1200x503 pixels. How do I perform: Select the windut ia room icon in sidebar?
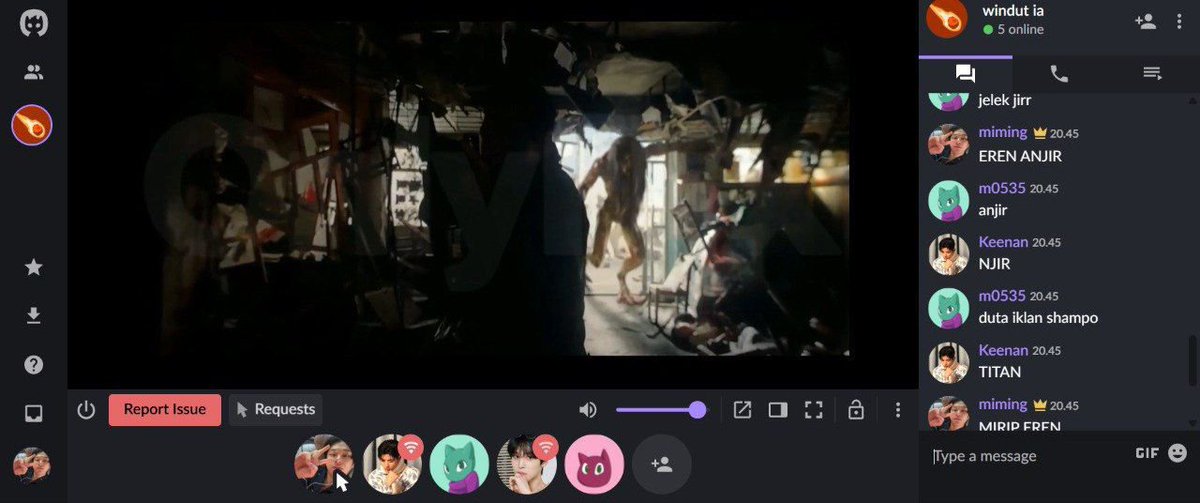[x=32, y=125]
